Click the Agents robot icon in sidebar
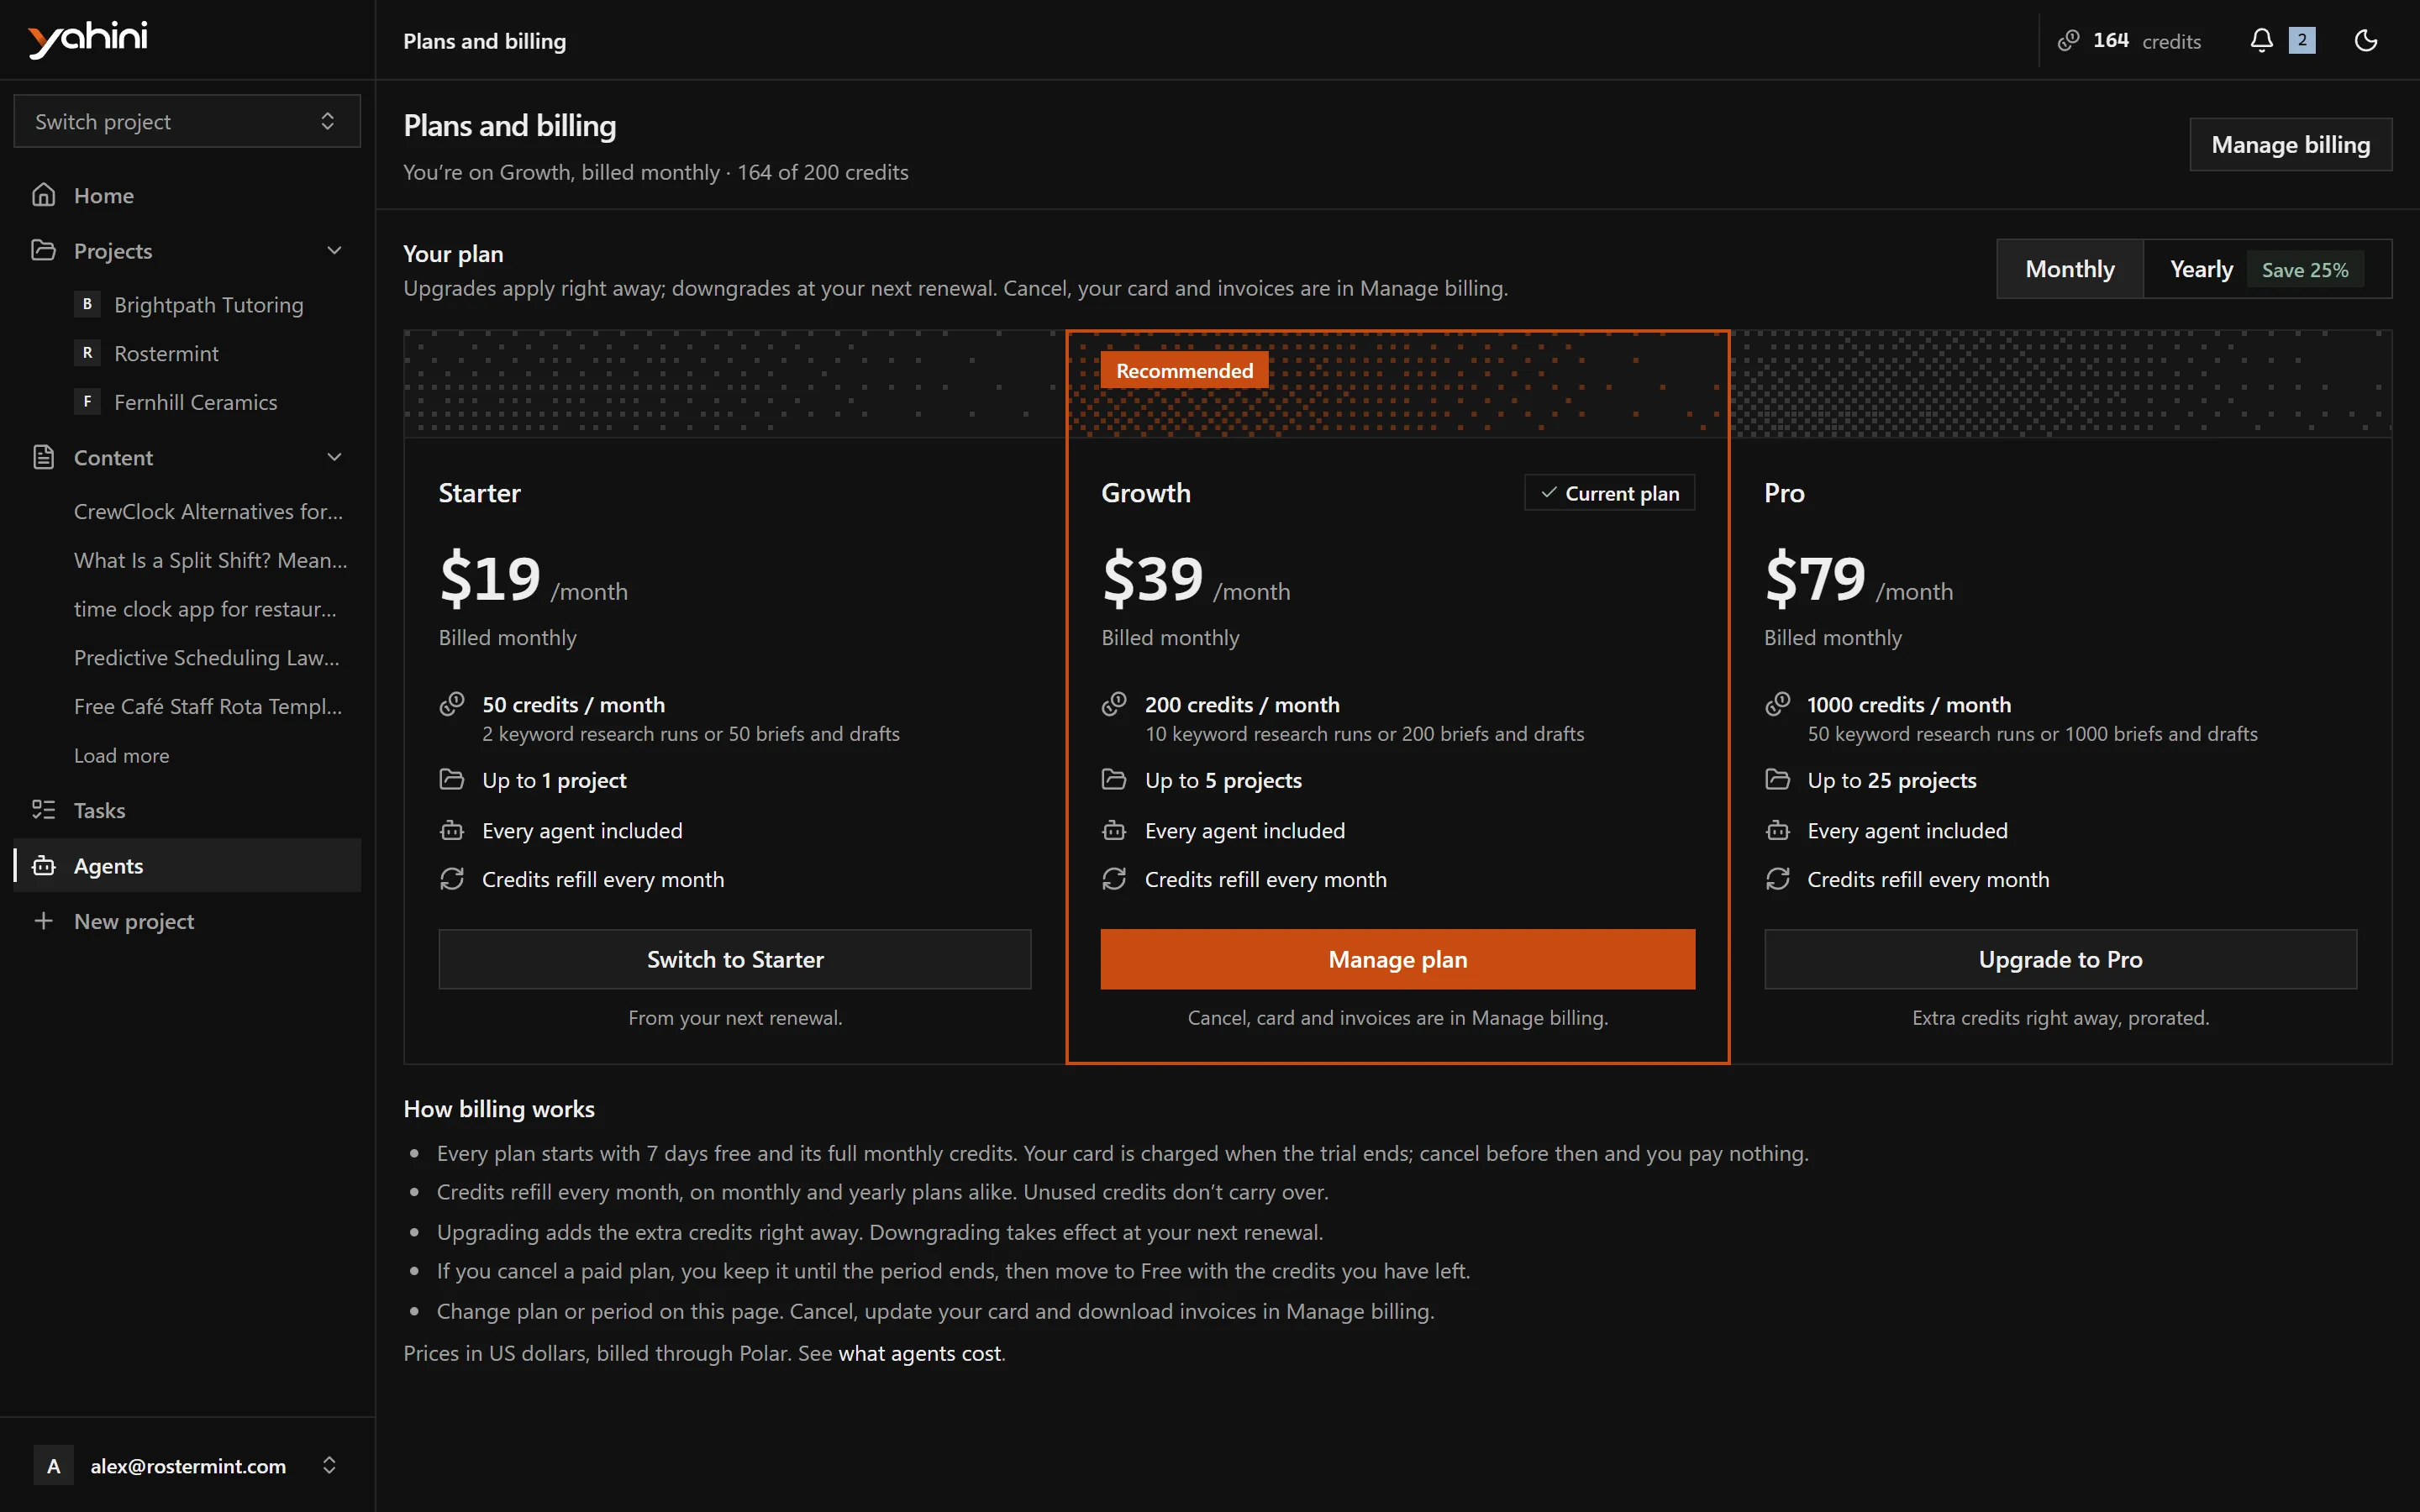 (43, 865)
